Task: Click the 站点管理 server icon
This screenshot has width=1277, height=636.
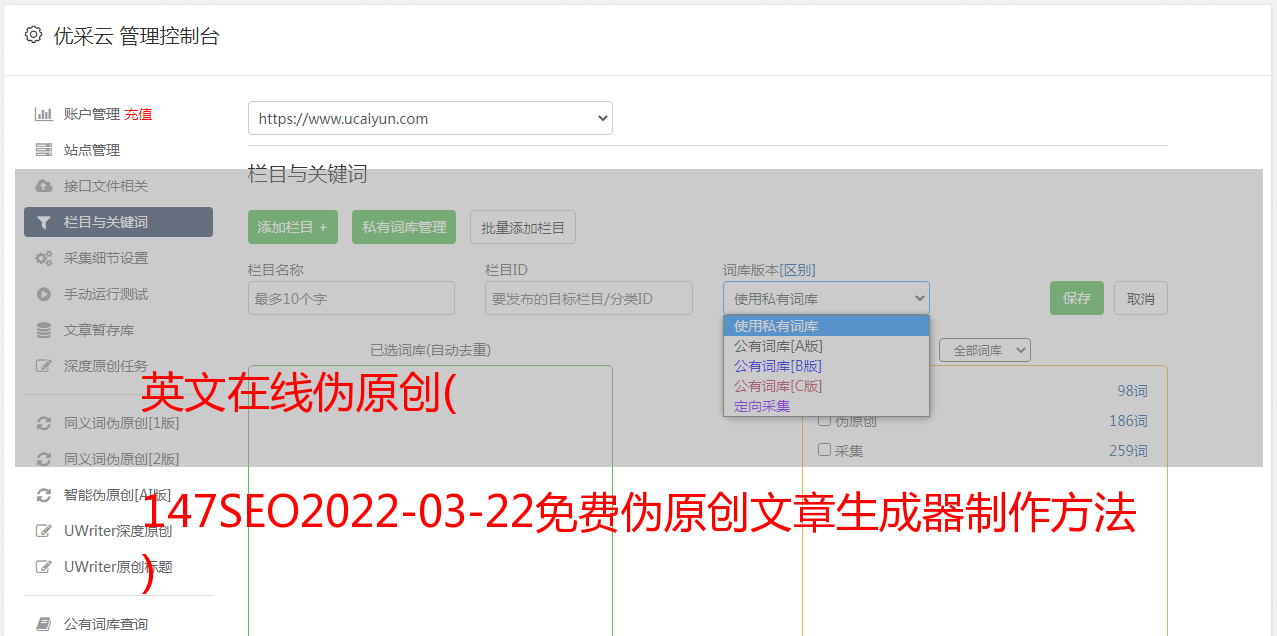Action: pos(43,150)
